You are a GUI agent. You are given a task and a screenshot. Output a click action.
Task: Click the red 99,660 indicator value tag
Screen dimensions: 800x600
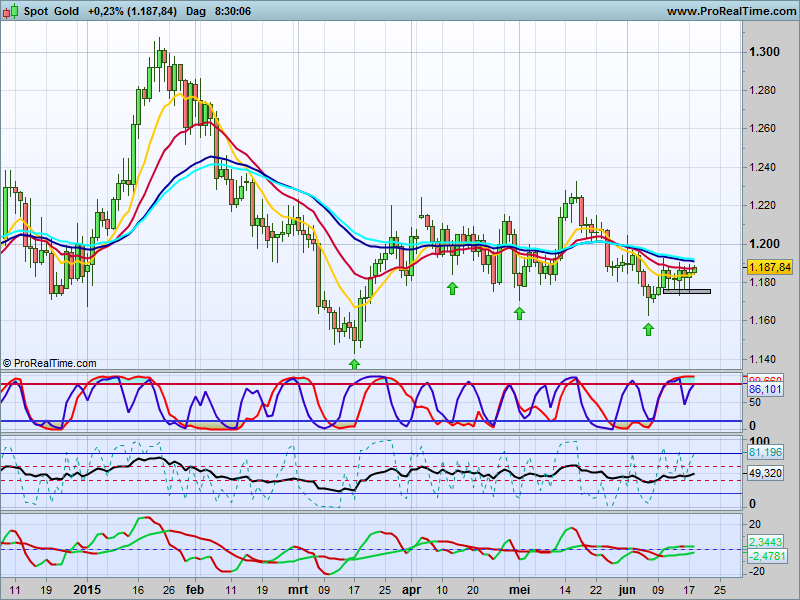pyautogui.click(x=765, y=380)
